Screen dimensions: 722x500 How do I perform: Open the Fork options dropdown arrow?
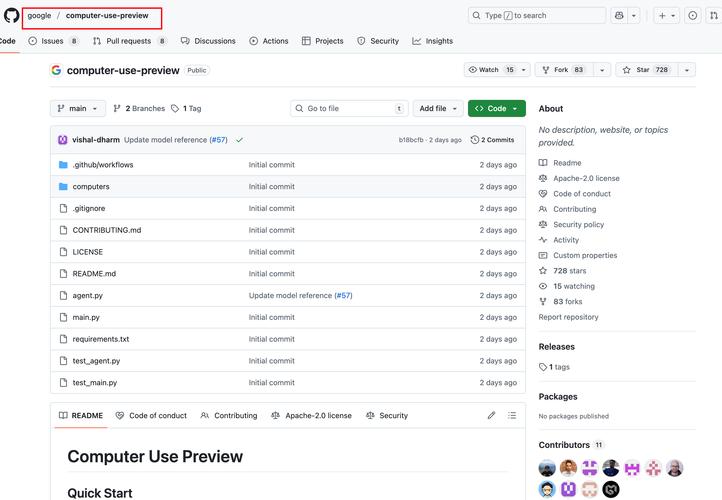coord(602,70)
